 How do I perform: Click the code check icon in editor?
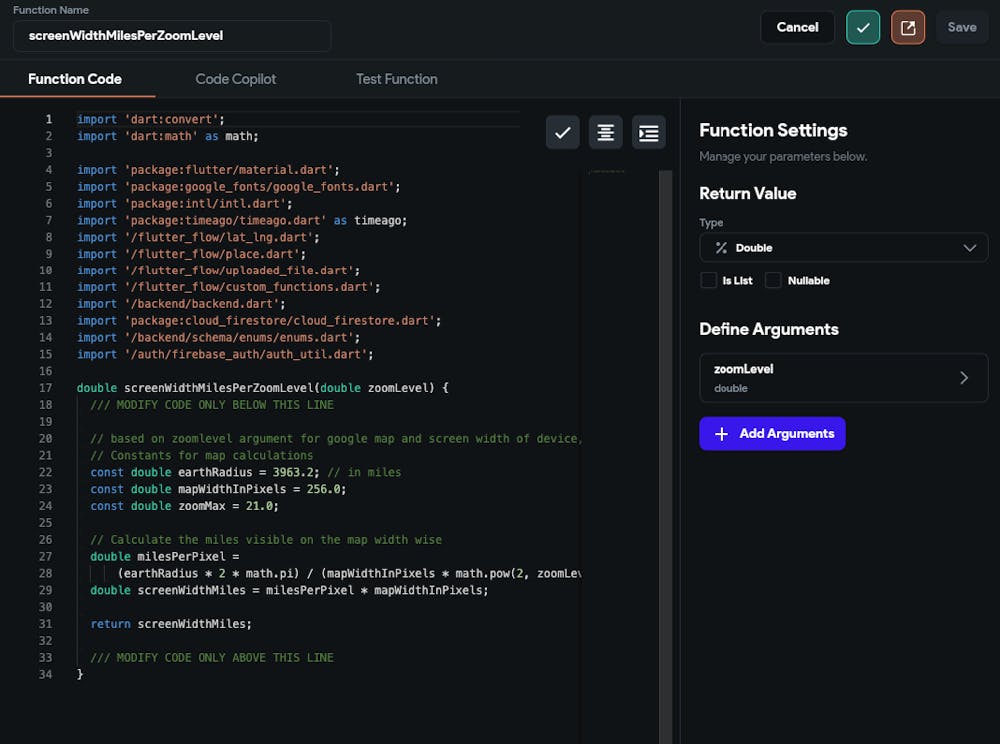tap(563, 132)
